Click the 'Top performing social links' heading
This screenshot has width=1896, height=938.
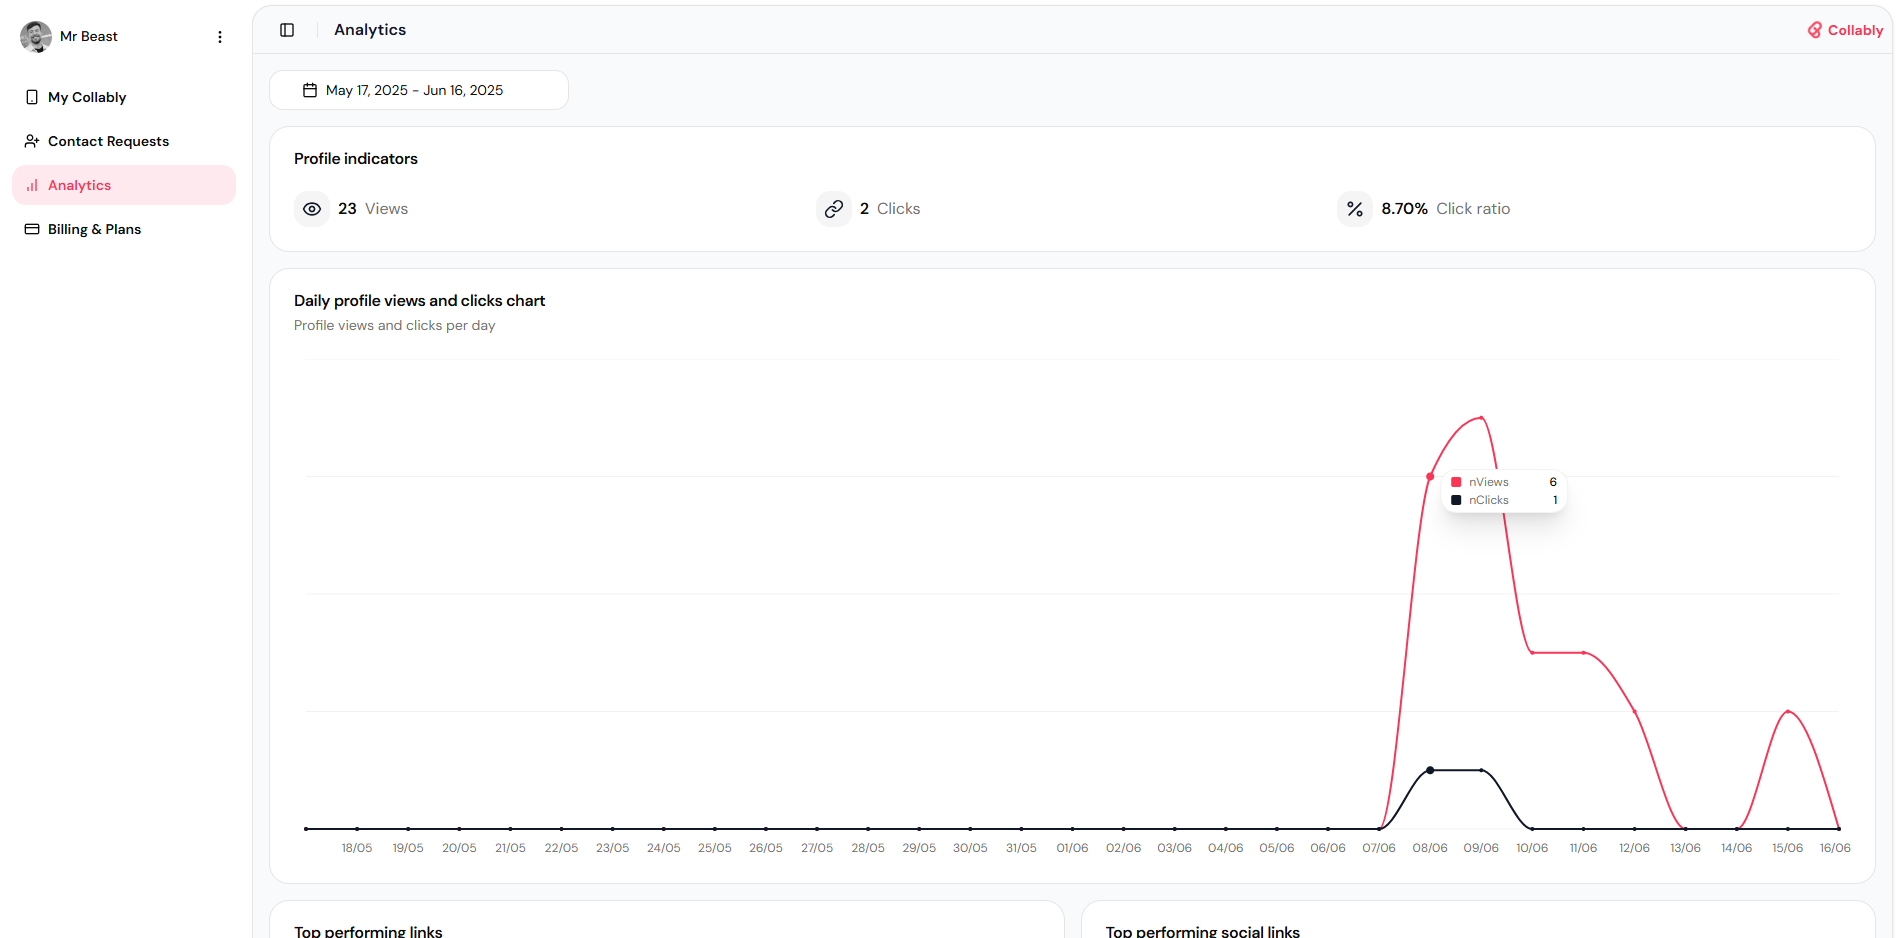1203,931
